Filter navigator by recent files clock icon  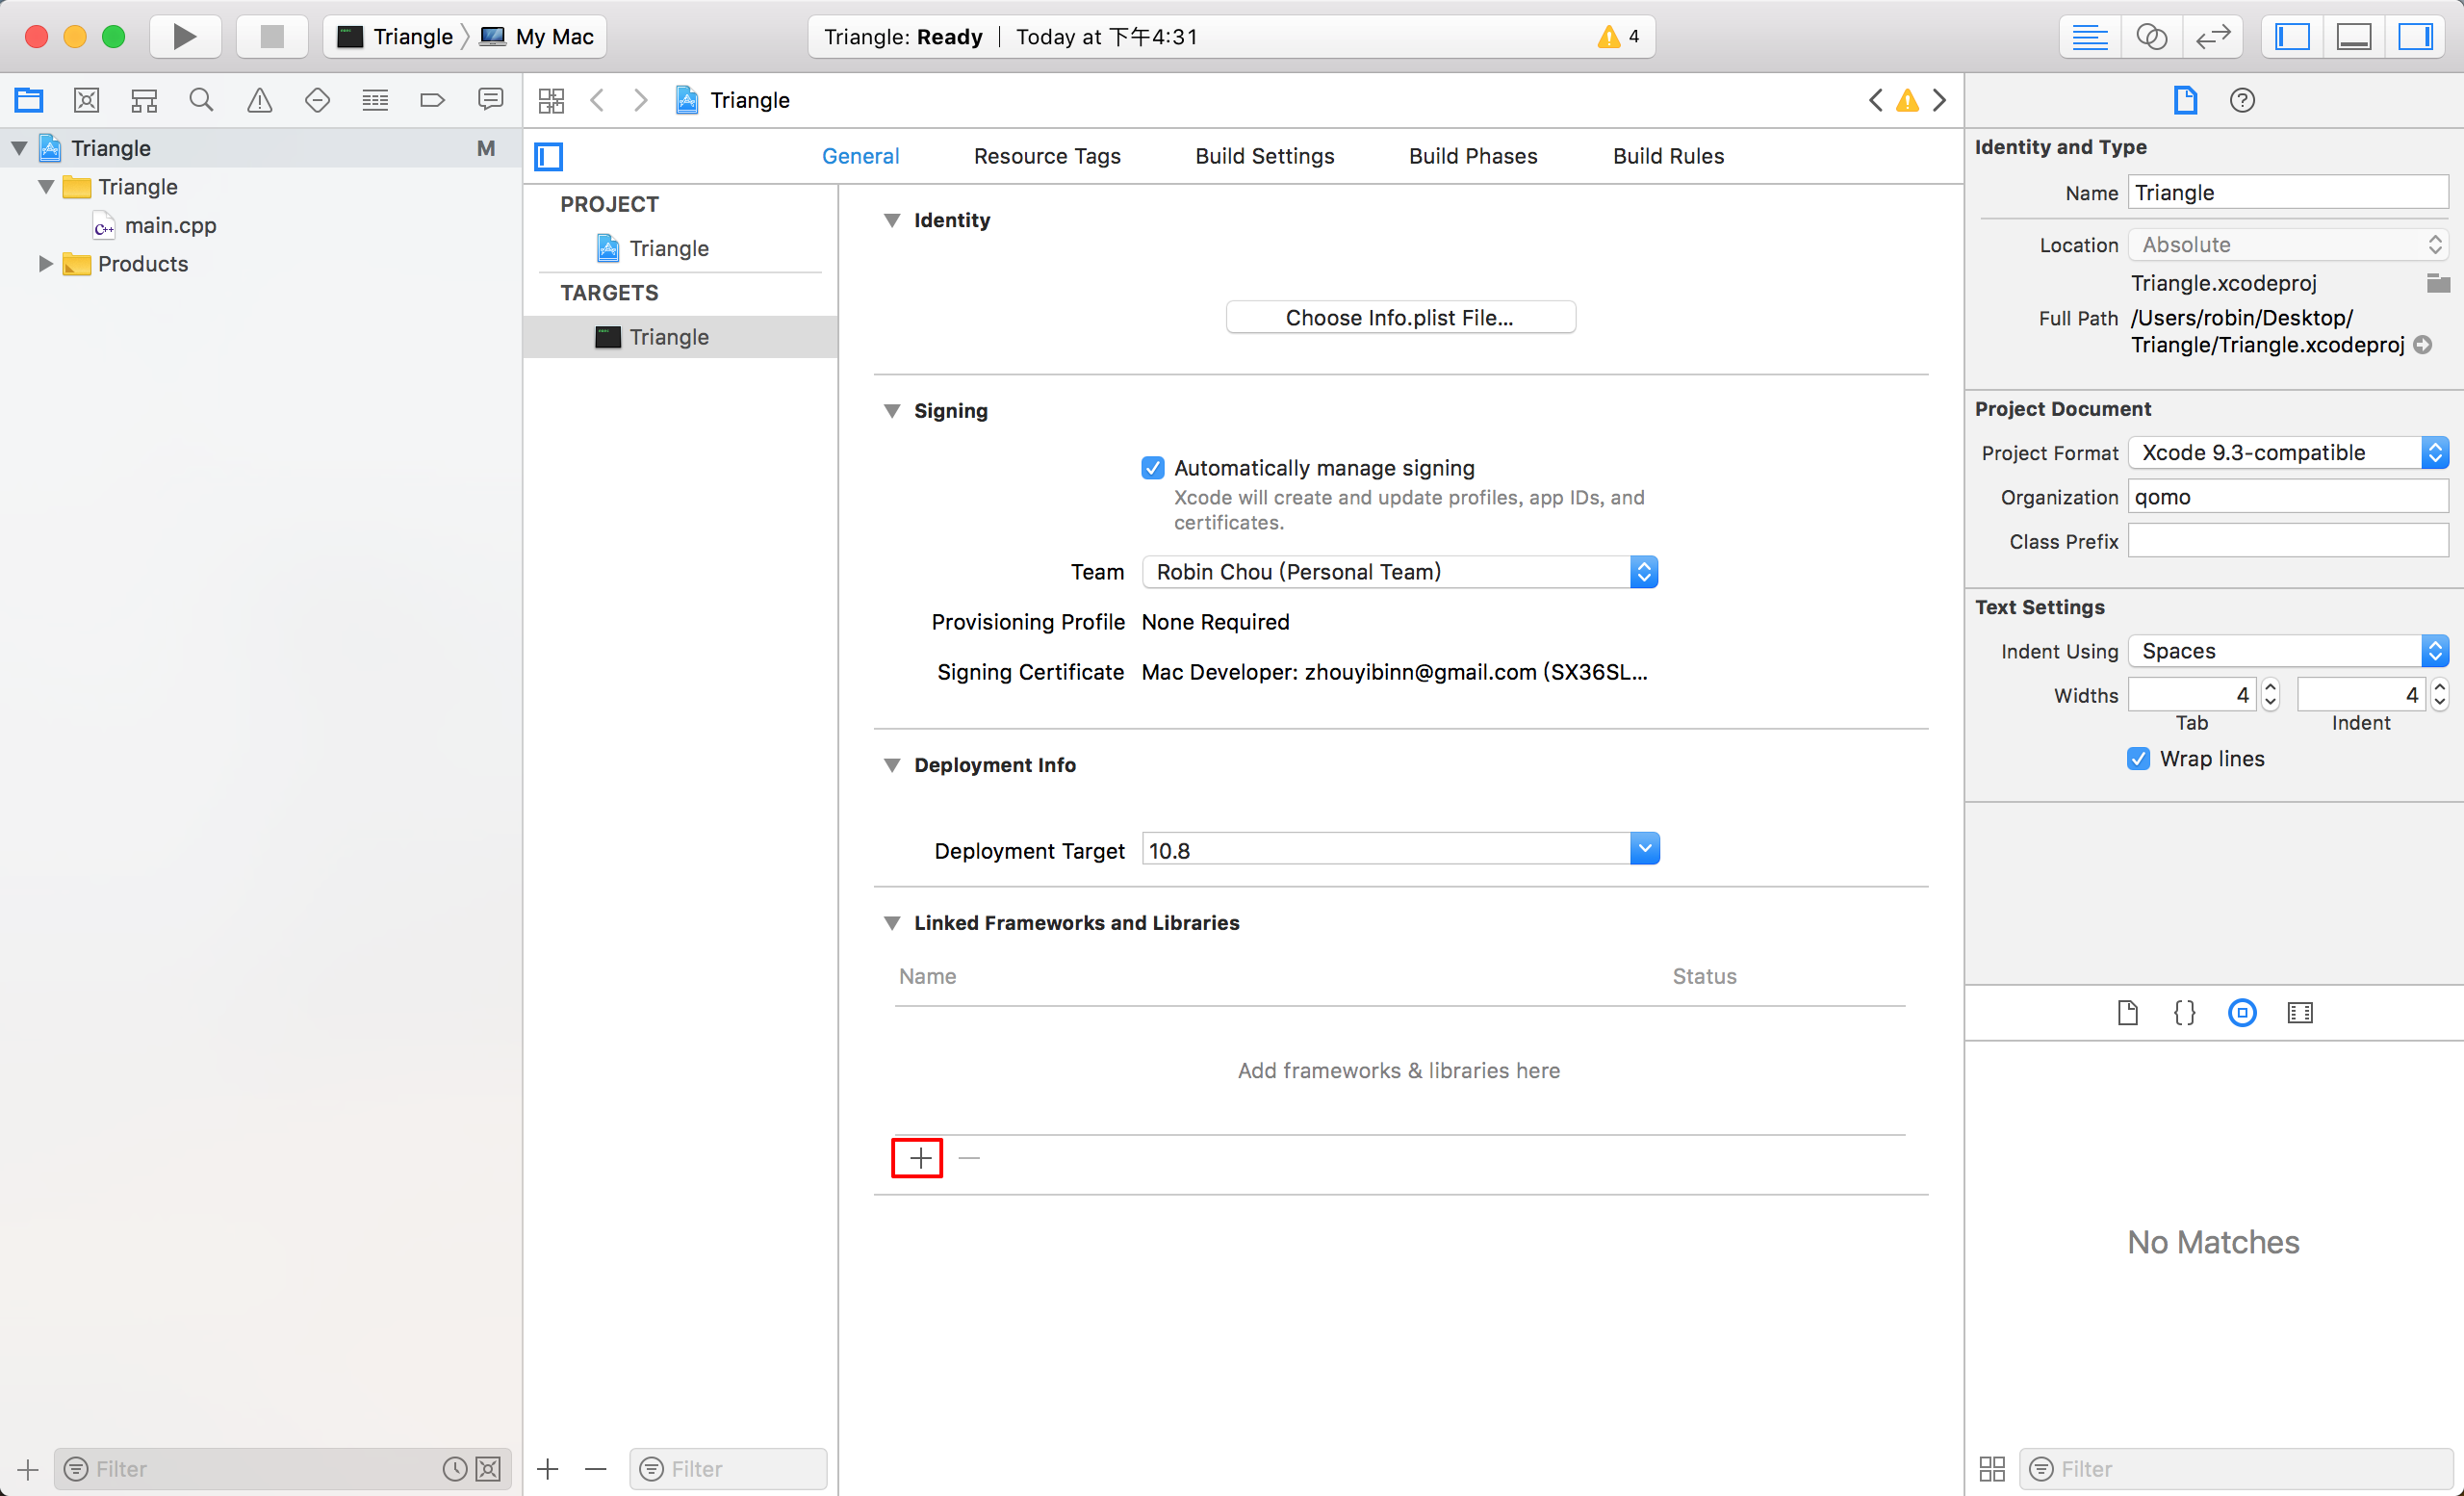pos(455,1469)
